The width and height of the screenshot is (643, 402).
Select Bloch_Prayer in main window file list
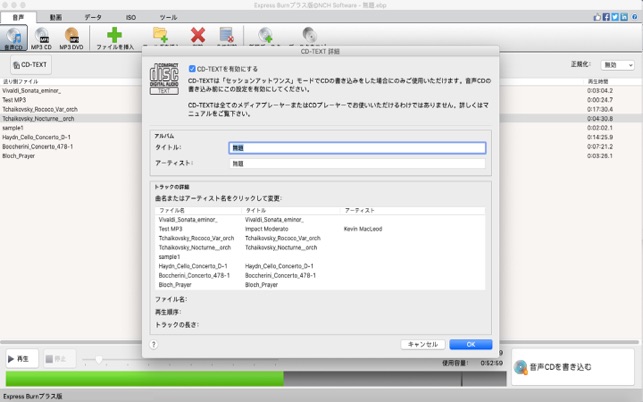click(x=18, y=156)
